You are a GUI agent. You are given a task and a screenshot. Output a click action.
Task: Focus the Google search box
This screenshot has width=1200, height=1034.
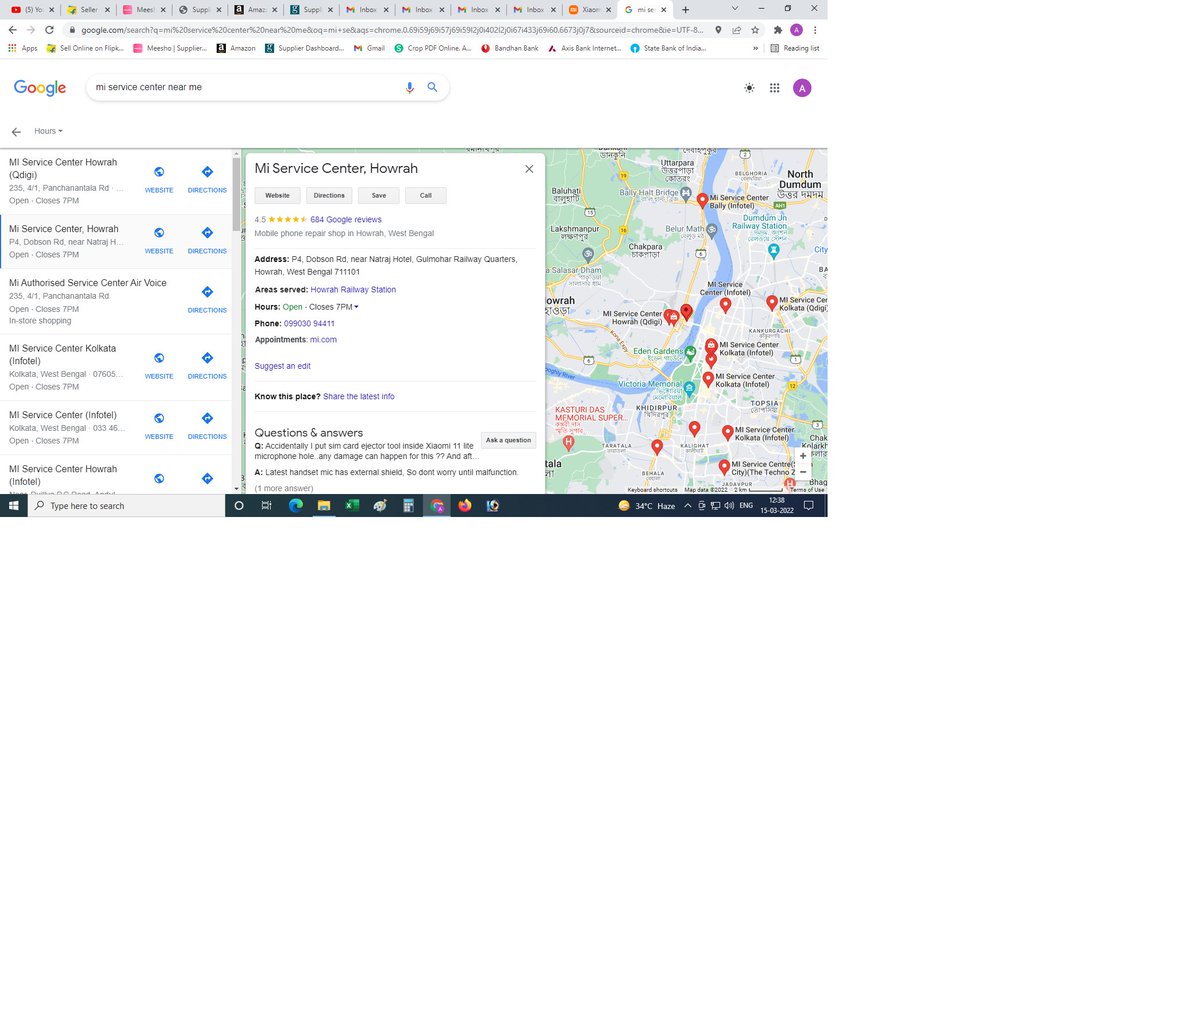(245, 88)
